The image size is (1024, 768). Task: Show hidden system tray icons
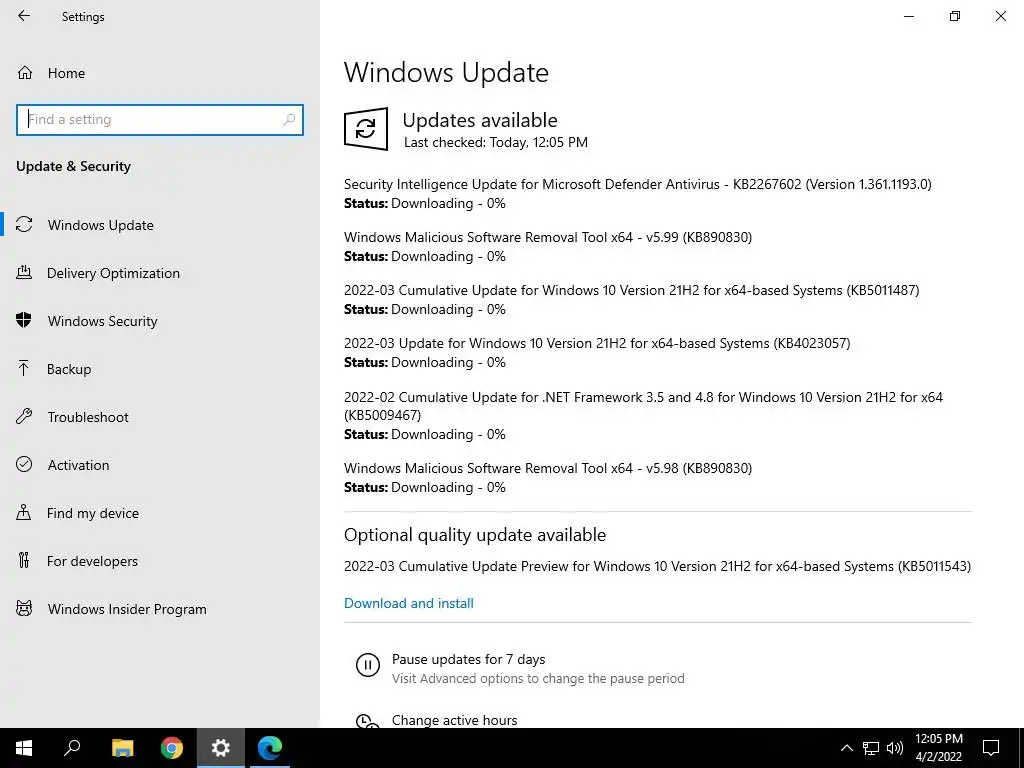846,748
